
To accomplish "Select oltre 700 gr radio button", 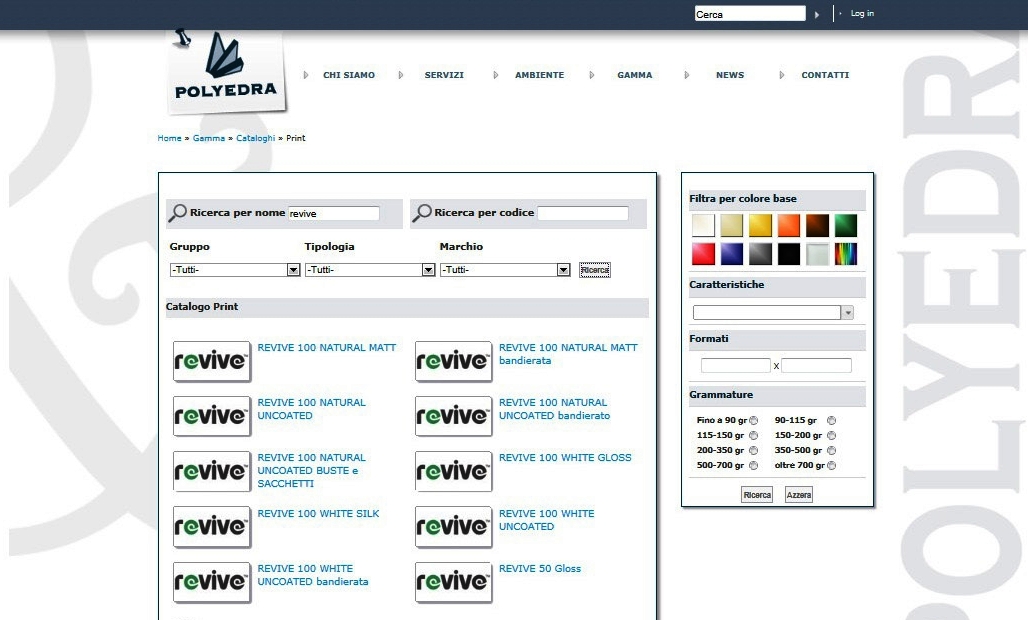I will [x=831, y=466].
